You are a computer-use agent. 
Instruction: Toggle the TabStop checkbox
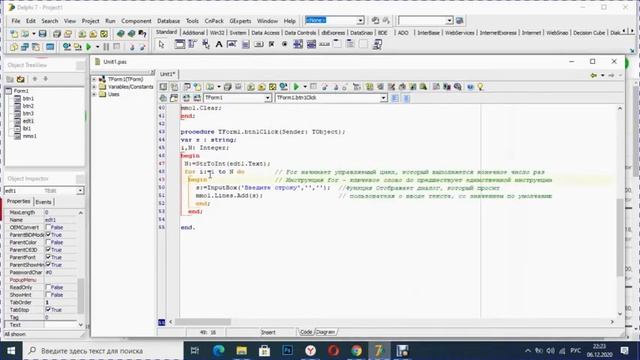[x=48, y=309]
